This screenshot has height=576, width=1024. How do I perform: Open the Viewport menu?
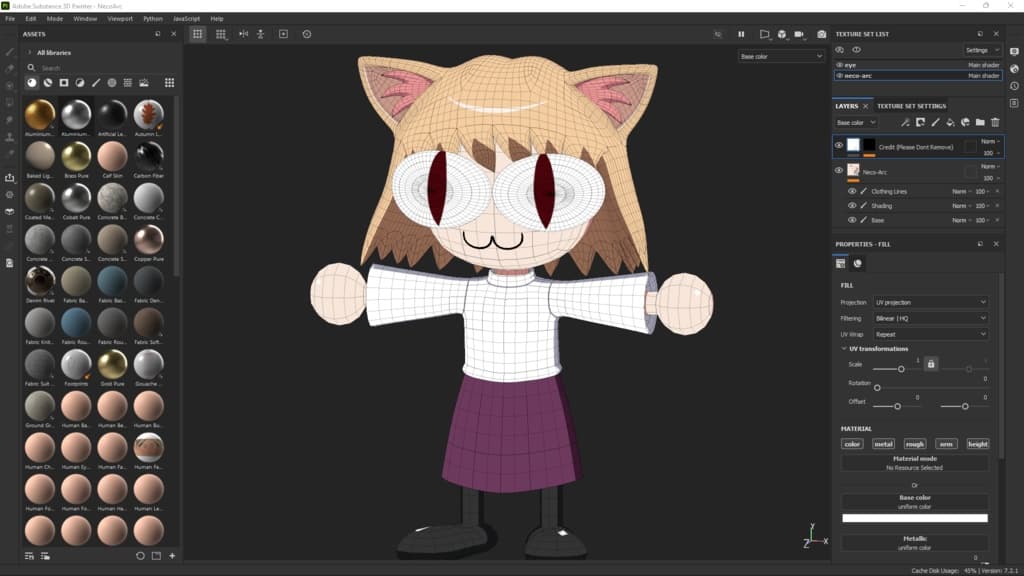pyautogui.click(x=119, y=18)
